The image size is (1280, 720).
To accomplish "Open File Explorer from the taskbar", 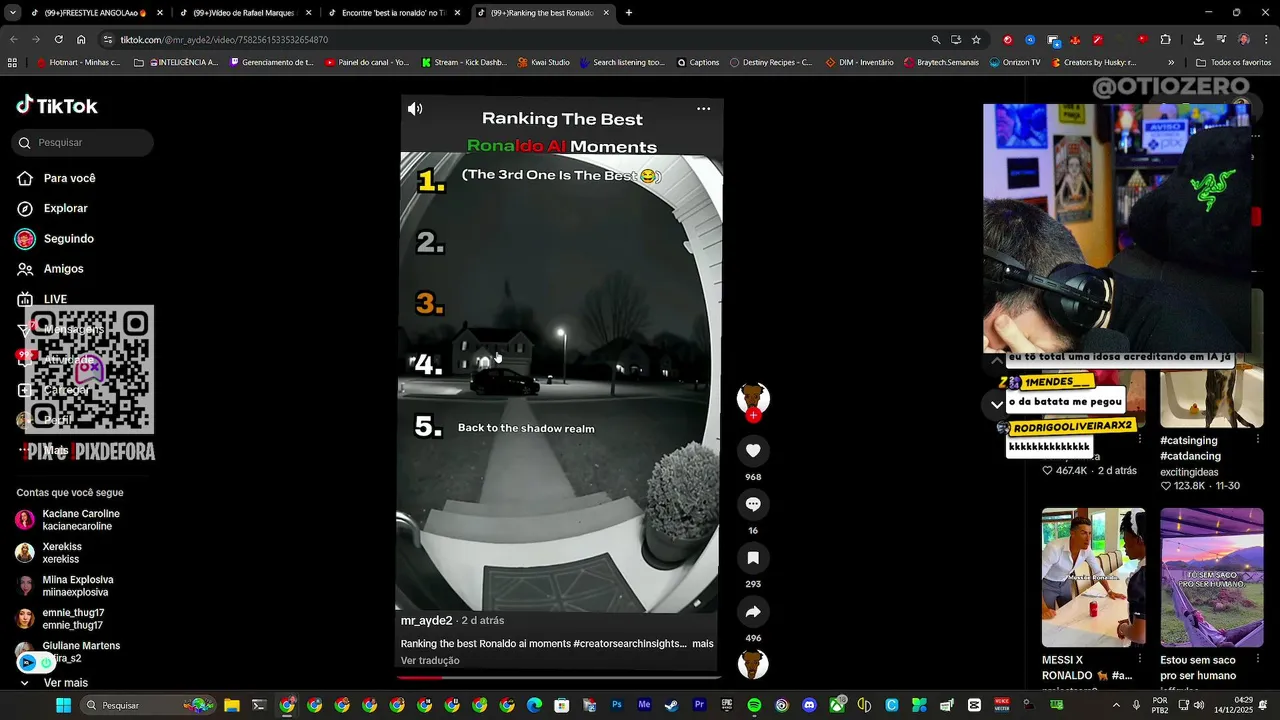I will click(x=232, y=705).
